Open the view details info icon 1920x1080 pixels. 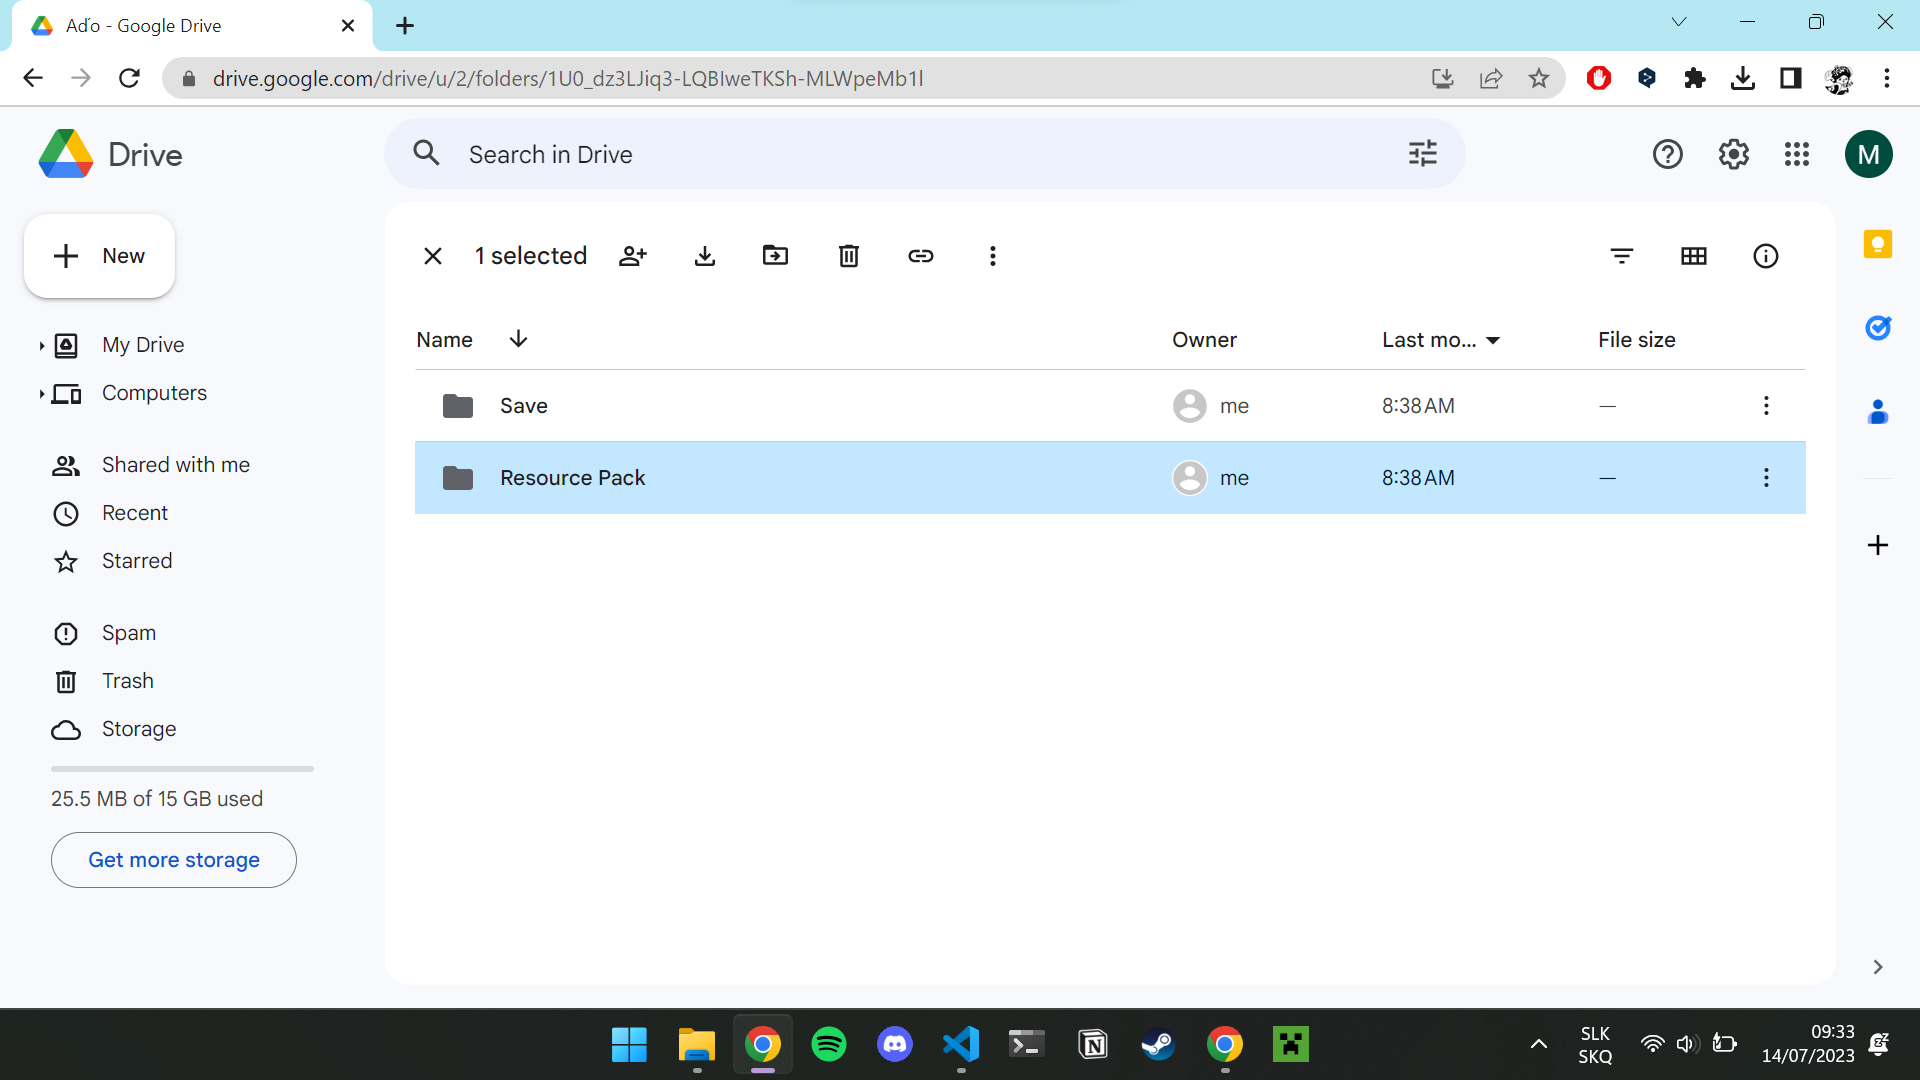(x=1766, y=256)
